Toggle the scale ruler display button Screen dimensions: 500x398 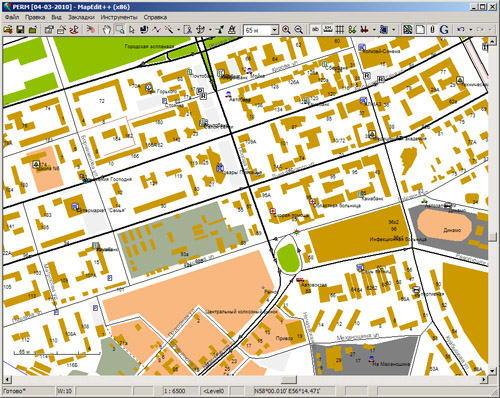click(328, 30)
